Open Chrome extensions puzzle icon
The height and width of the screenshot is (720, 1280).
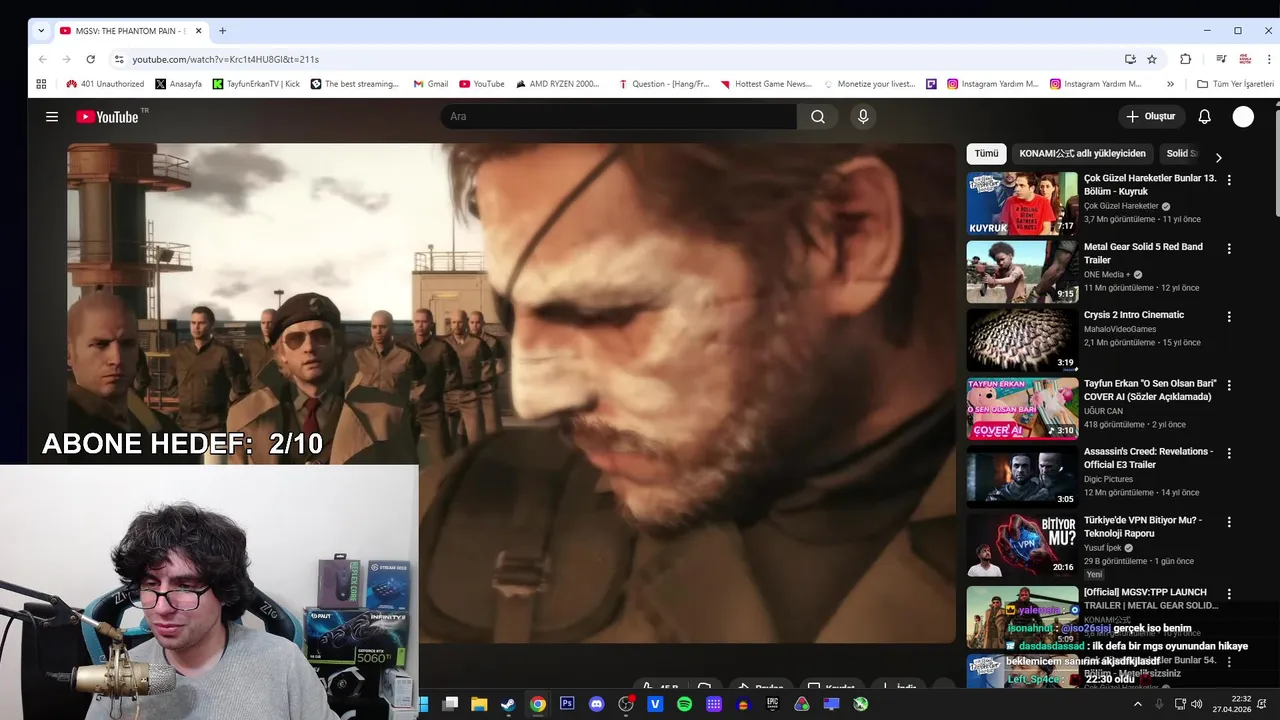tap(1186, 59)
